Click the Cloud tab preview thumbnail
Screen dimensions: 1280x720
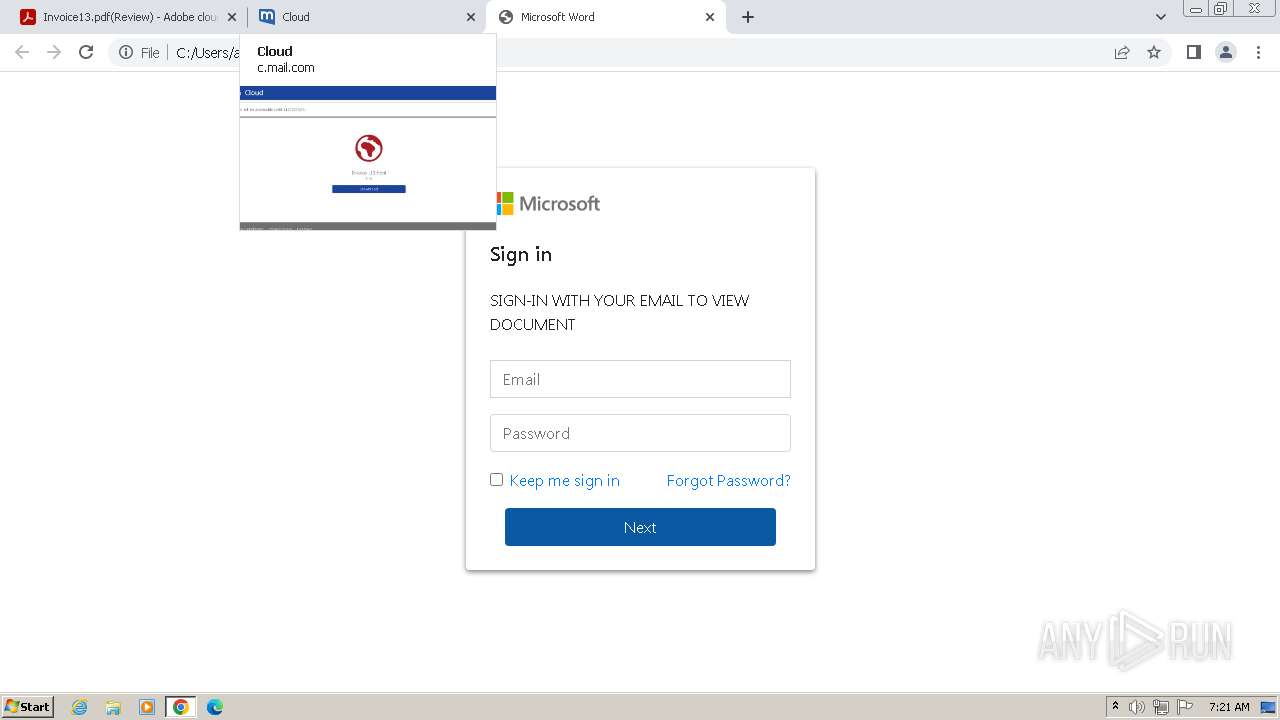pyautogui.click(x=368, y=158)
